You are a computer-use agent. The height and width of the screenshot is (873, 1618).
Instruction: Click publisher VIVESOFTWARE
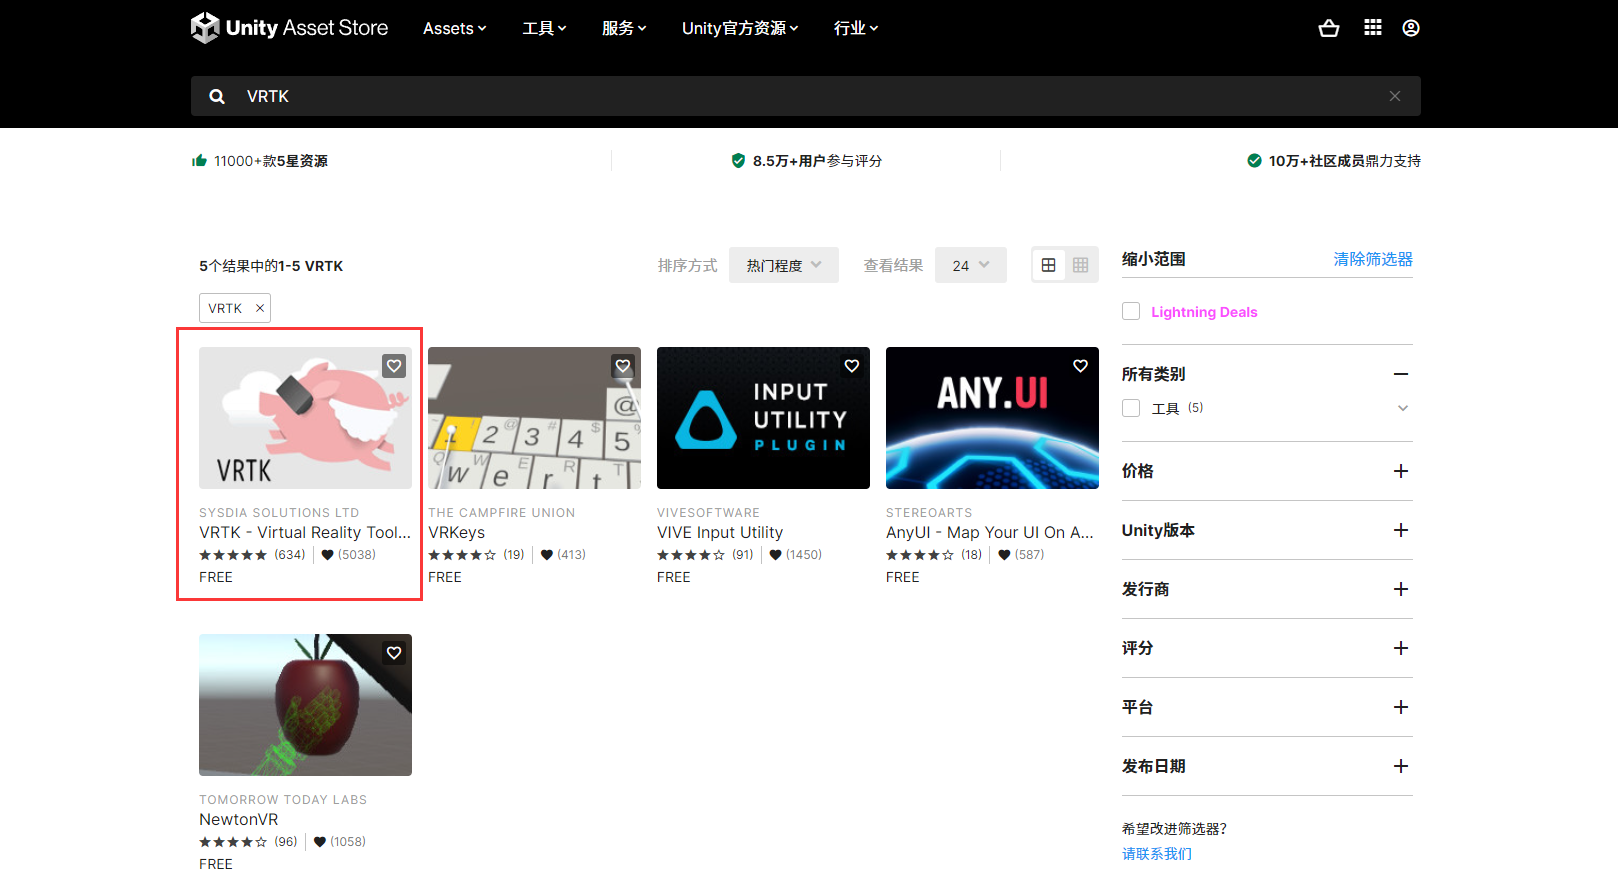(x=708, y=512)
